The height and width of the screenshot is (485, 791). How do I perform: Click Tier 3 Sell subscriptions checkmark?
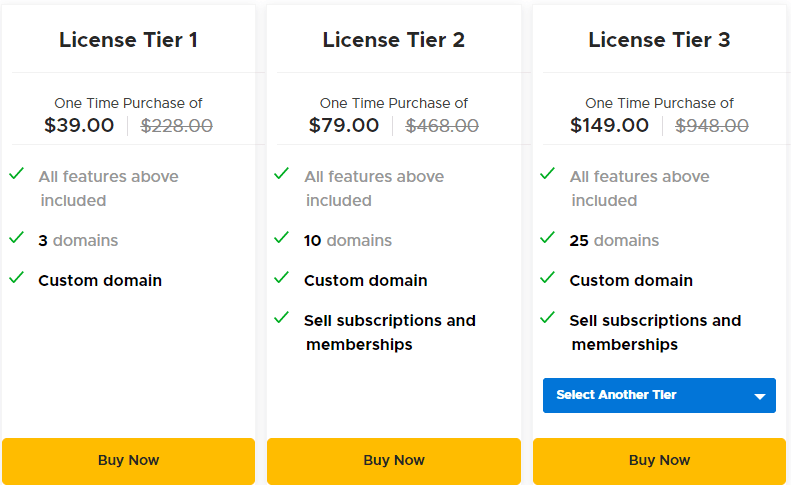coord(547,318)
